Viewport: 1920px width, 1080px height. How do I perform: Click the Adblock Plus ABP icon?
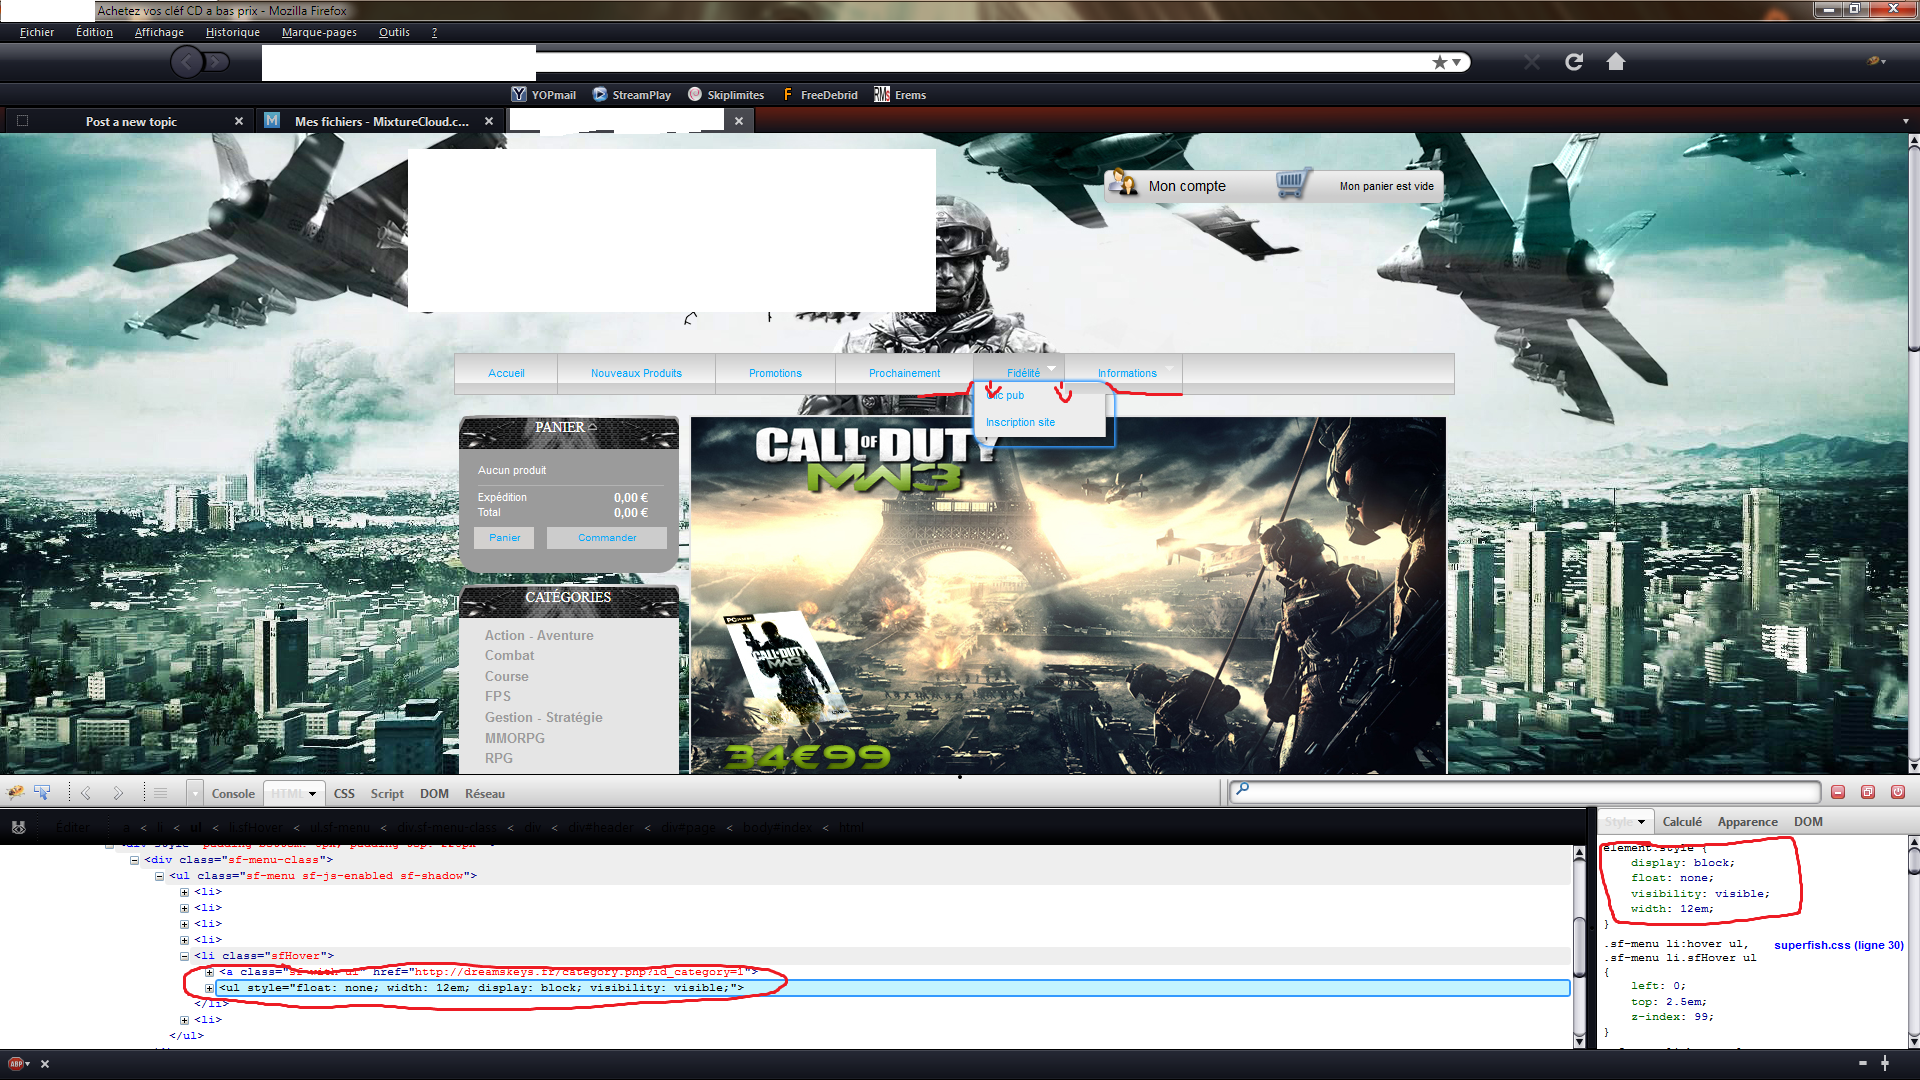(x=16, y=1063)
